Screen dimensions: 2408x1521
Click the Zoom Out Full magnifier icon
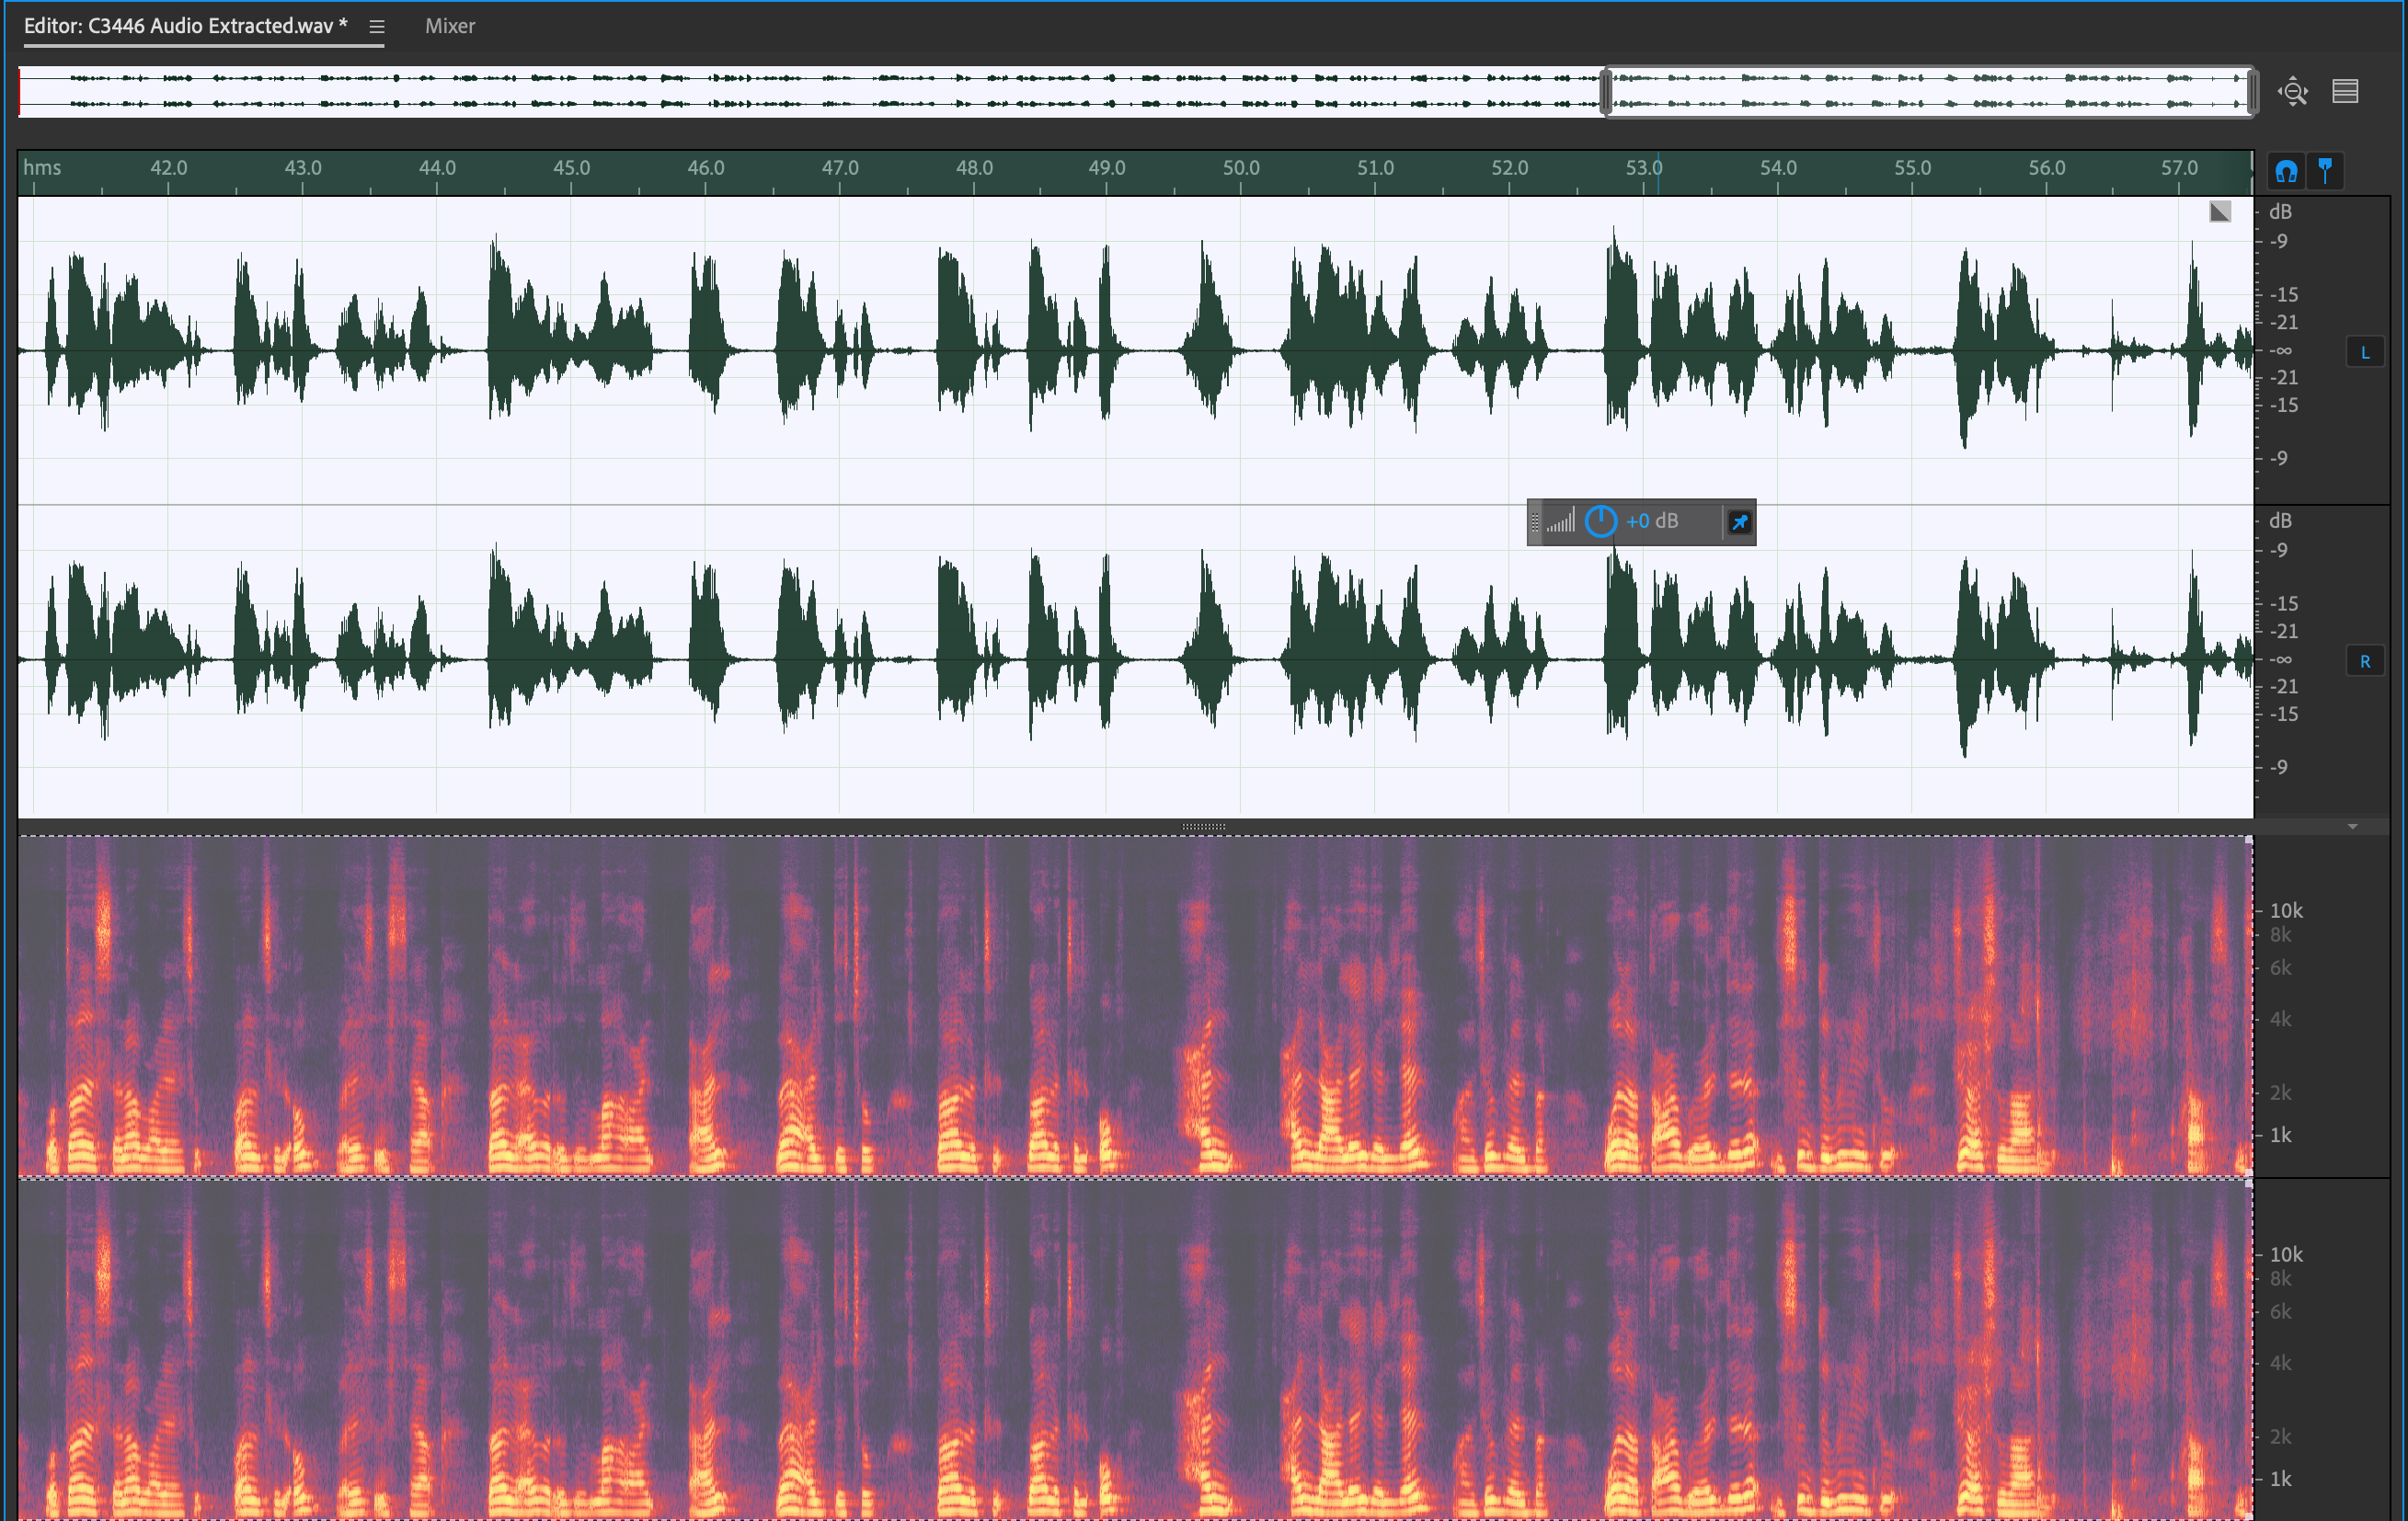[2293, 92]
